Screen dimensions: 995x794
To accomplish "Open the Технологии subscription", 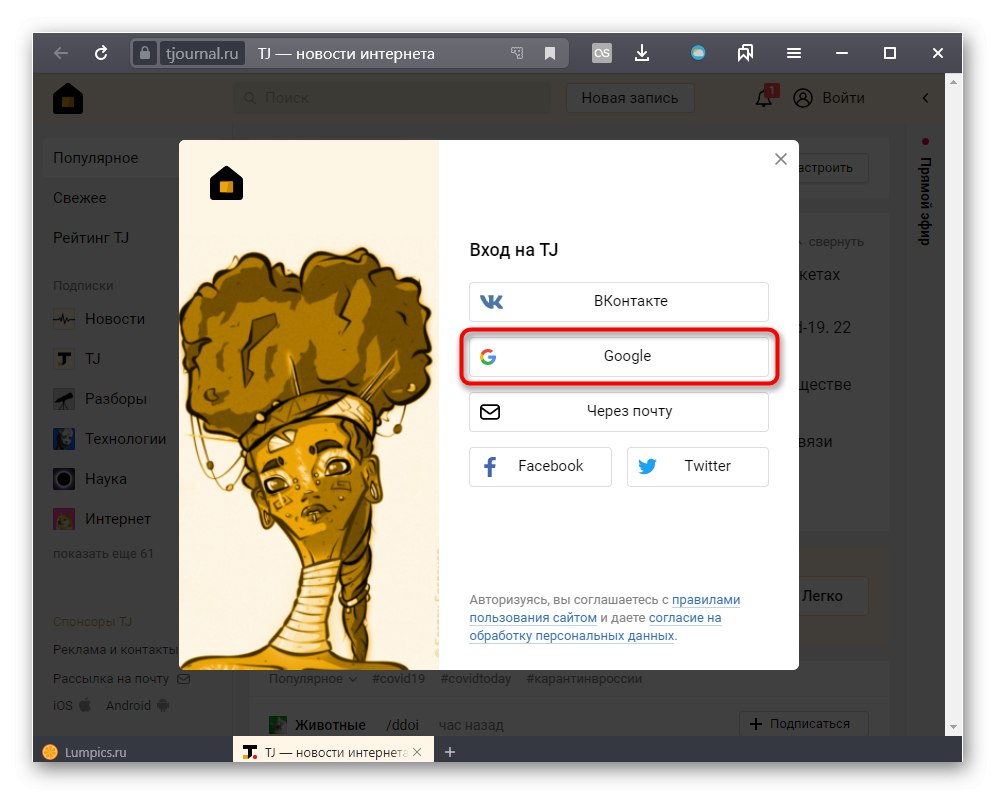I will coord(126,439).
